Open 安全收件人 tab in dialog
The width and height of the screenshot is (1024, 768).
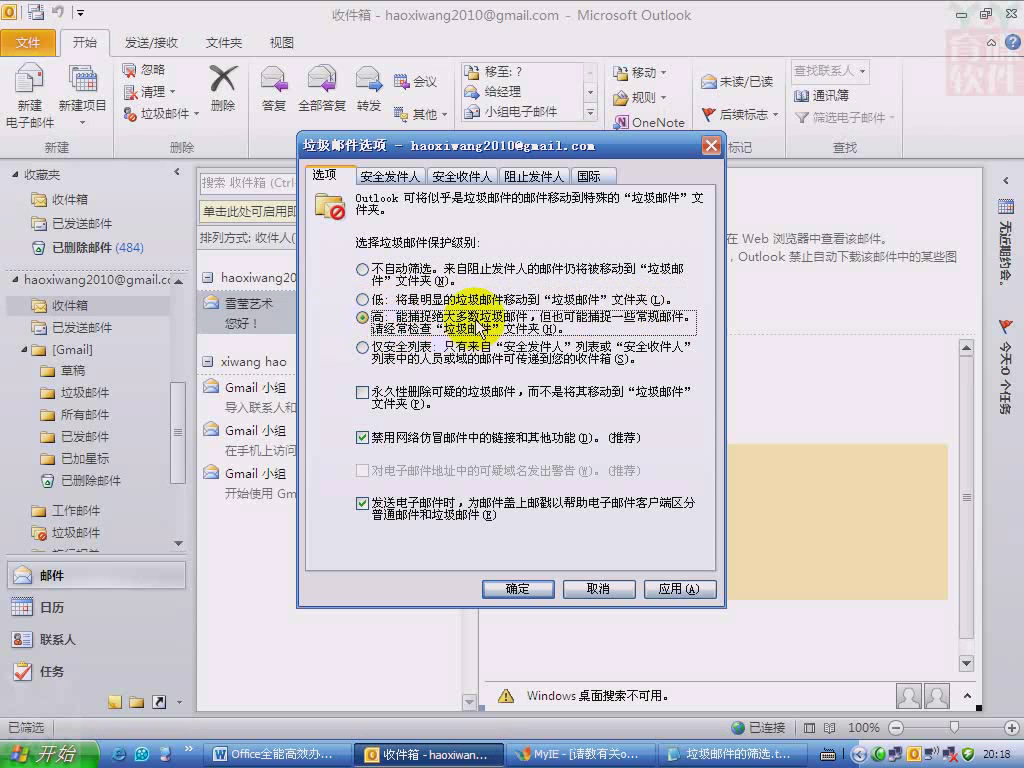[462, 176]
